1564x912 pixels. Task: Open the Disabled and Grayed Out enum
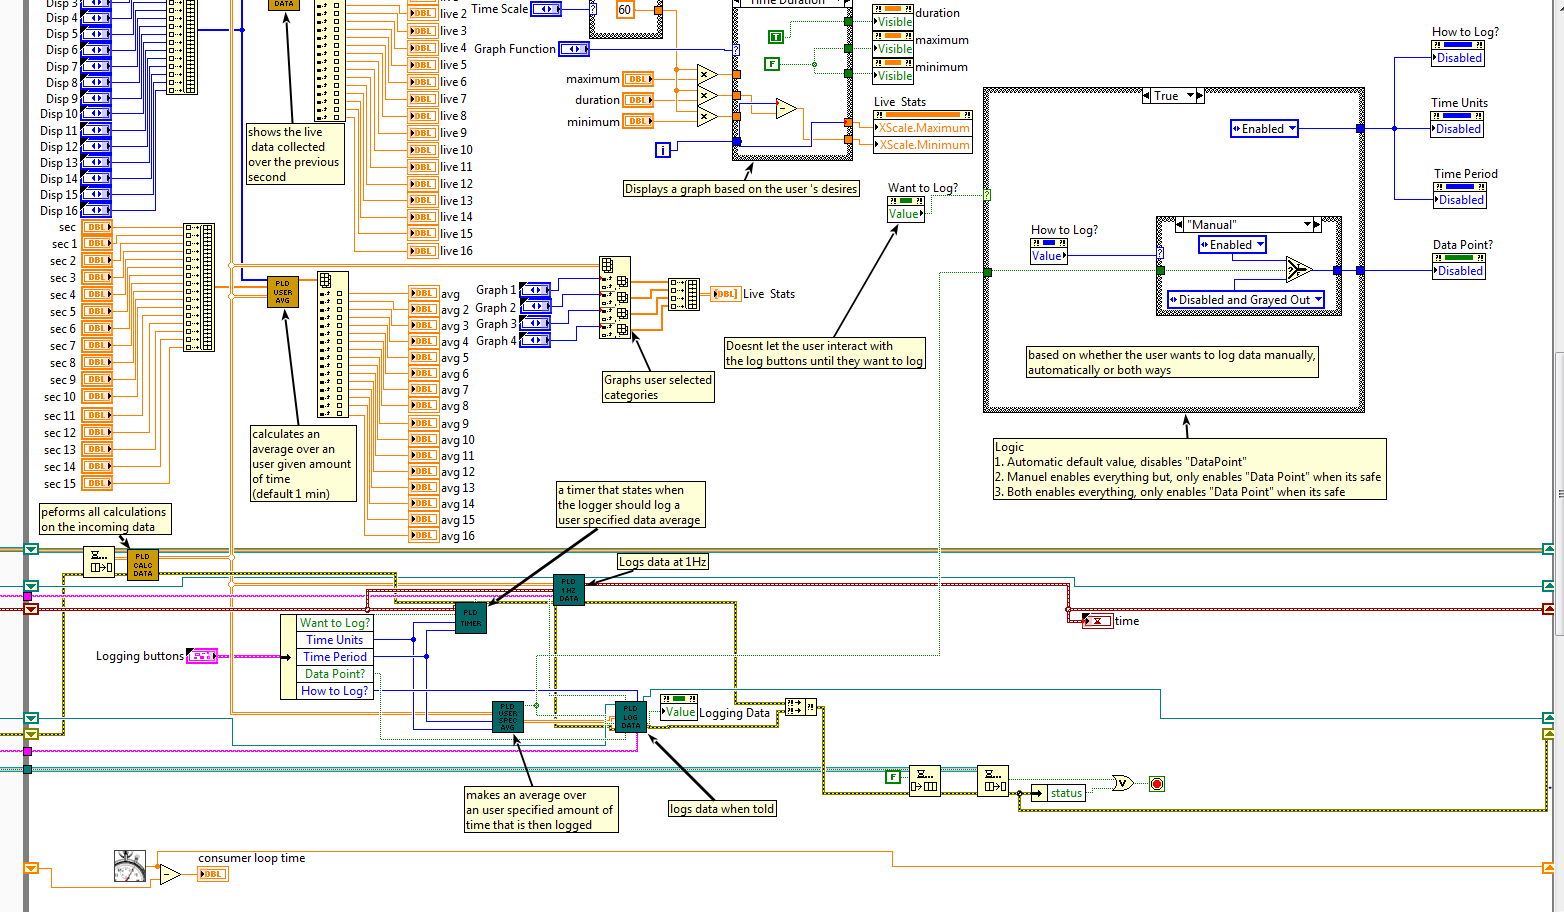[x=1246, y=300]
